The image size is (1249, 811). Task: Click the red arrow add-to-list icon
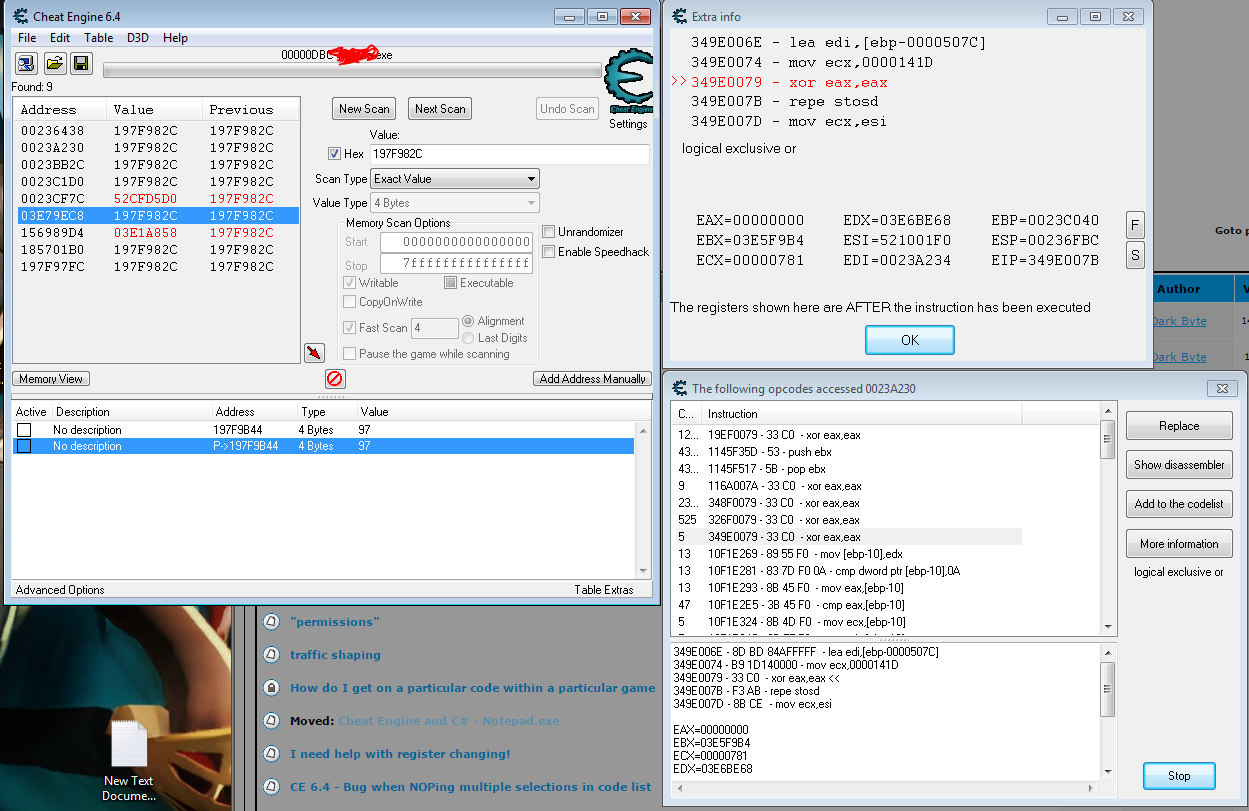pyautogui.click(x=314, y=353)
